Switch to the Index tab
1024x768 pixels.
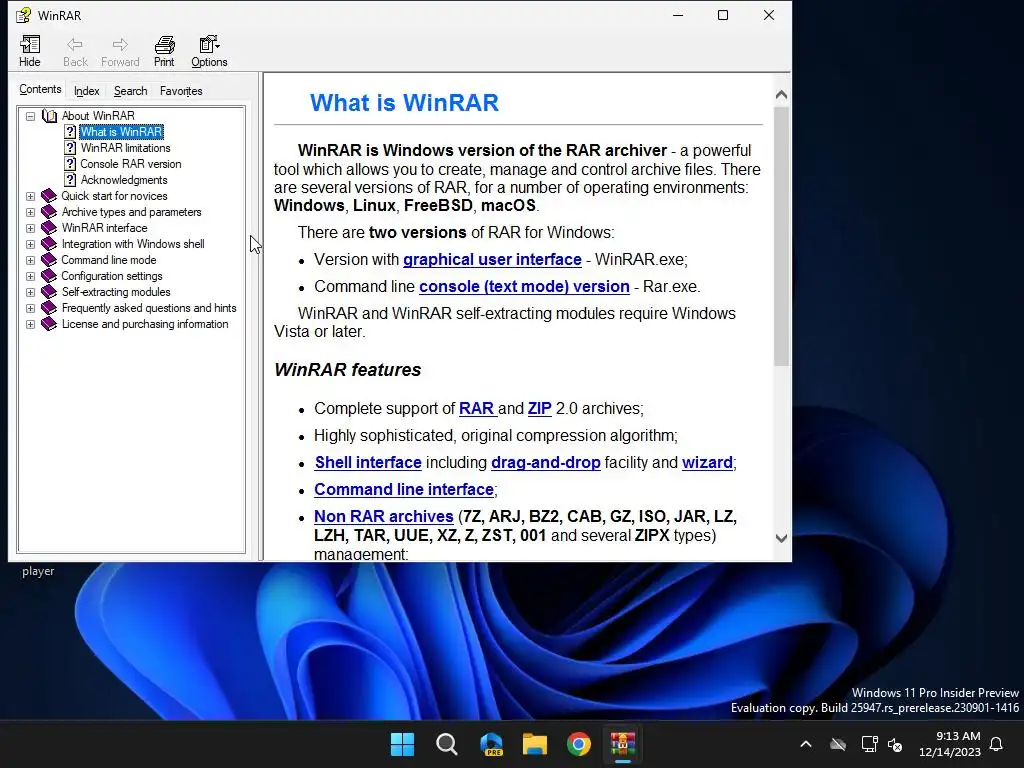pyautogui.click(x=86, y=91)
